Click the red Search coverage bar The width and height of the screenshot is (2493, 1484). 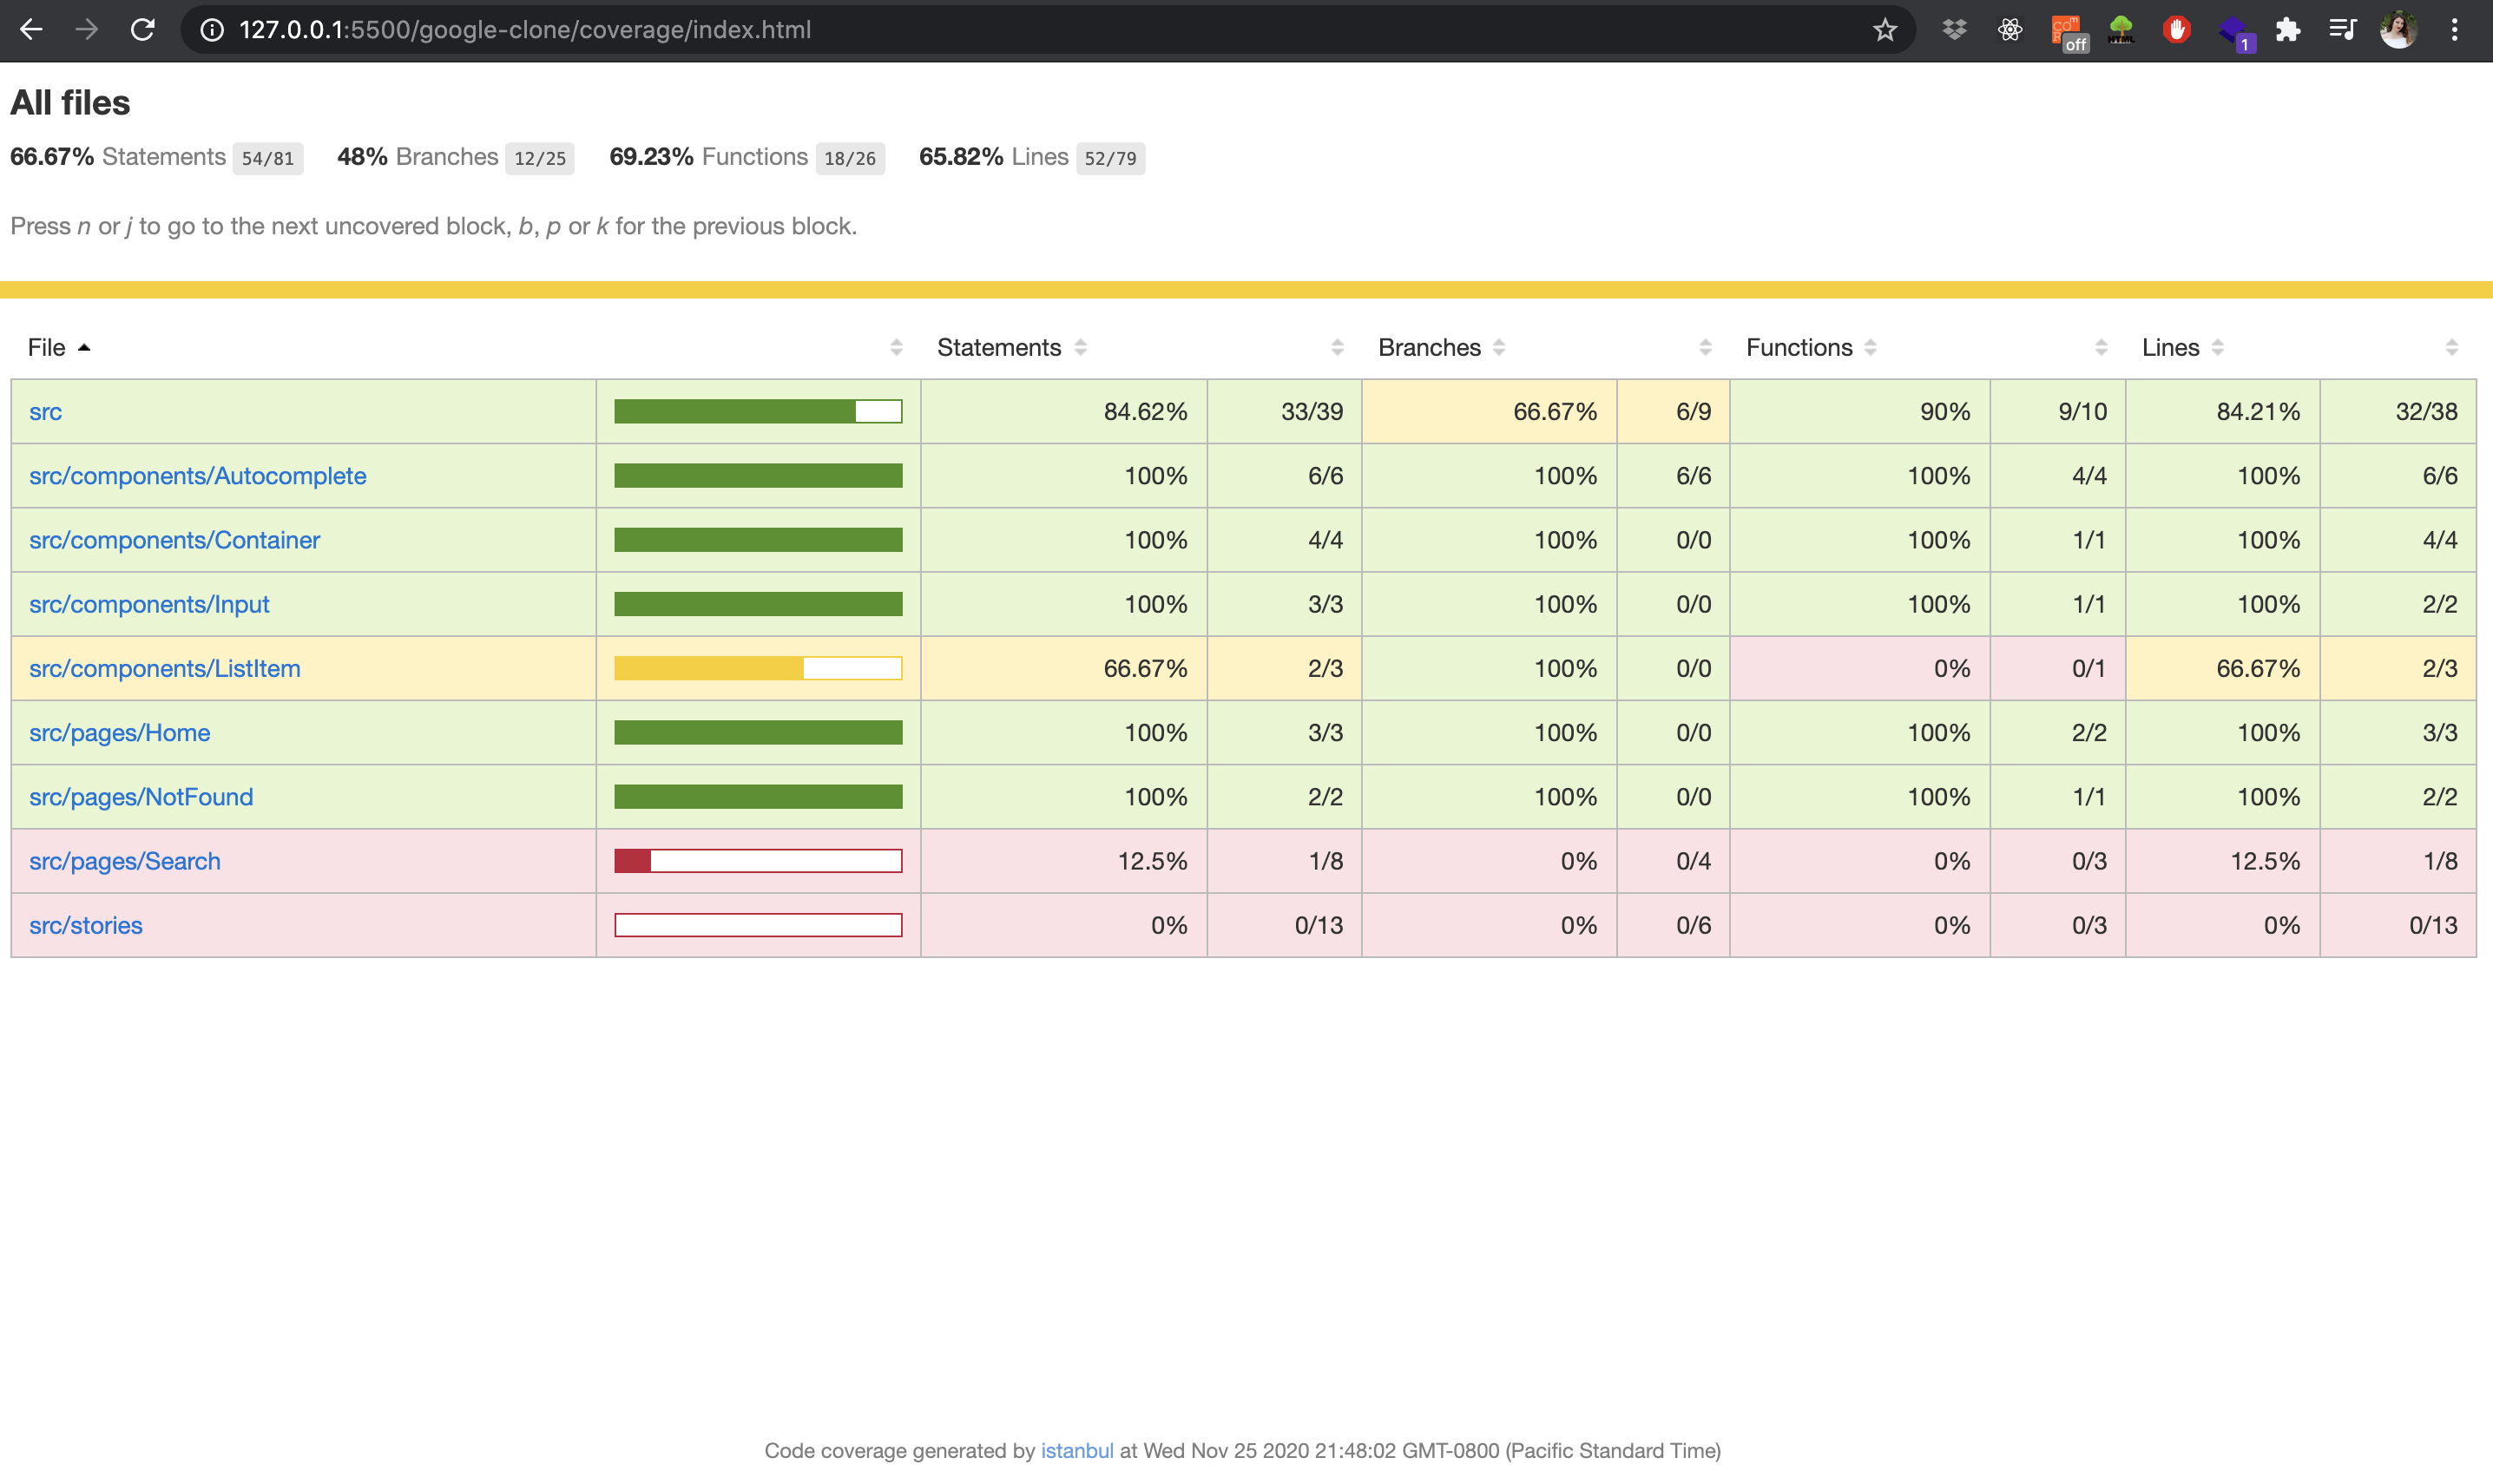pyautogui.click(x=758, y=860)
